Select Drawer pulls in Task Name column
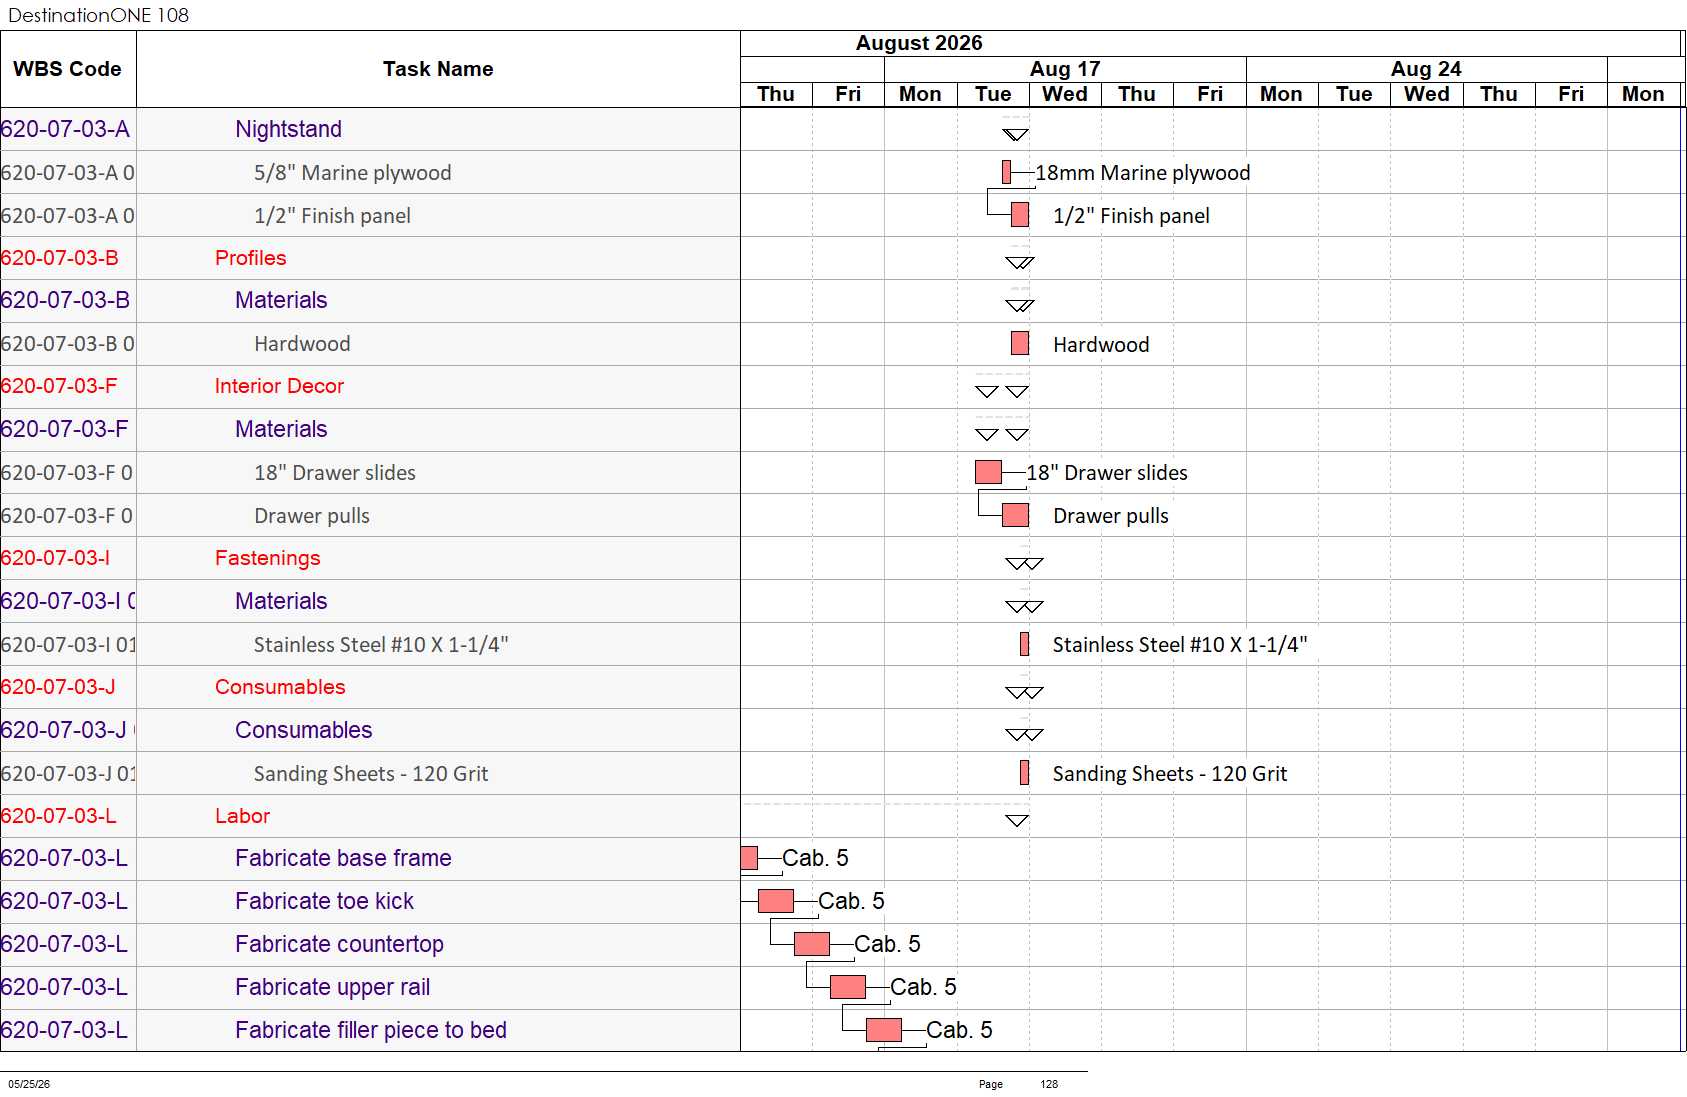 (312, 516)
